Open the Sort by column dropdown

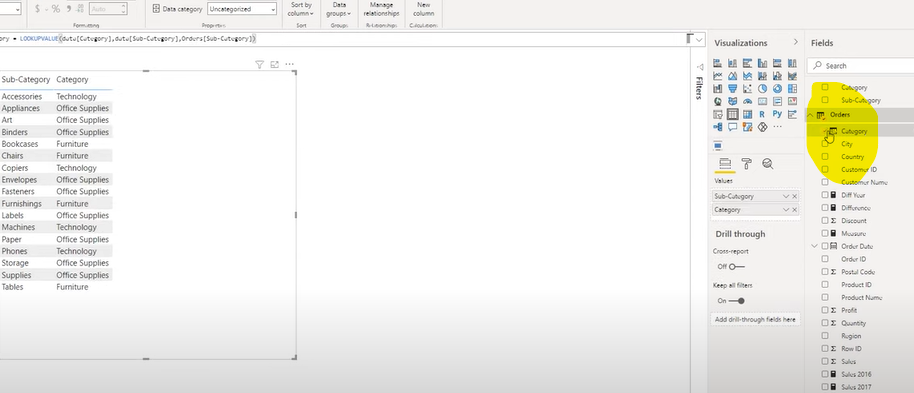(x=302, y=9)
